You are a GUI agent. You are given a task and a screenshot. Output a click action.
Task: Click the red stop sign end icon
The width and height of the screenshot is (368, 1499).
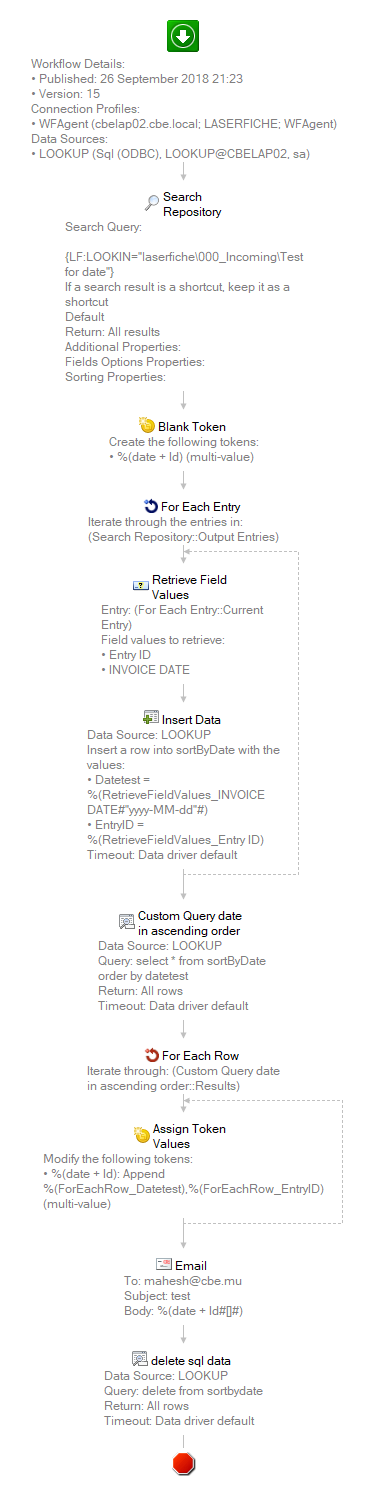click(184, 1463)
